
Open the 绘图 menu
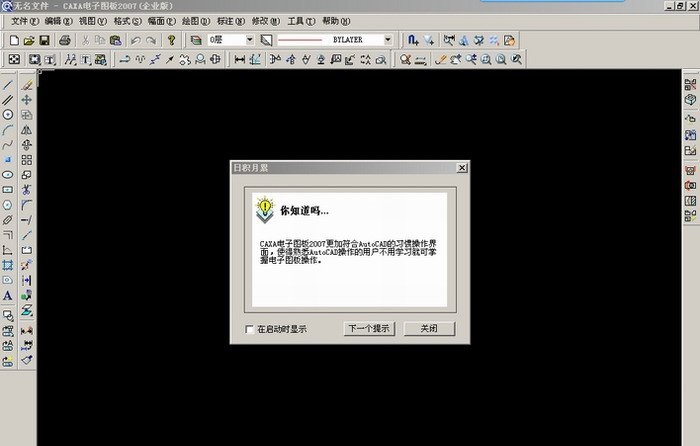[x=196, y=21]
